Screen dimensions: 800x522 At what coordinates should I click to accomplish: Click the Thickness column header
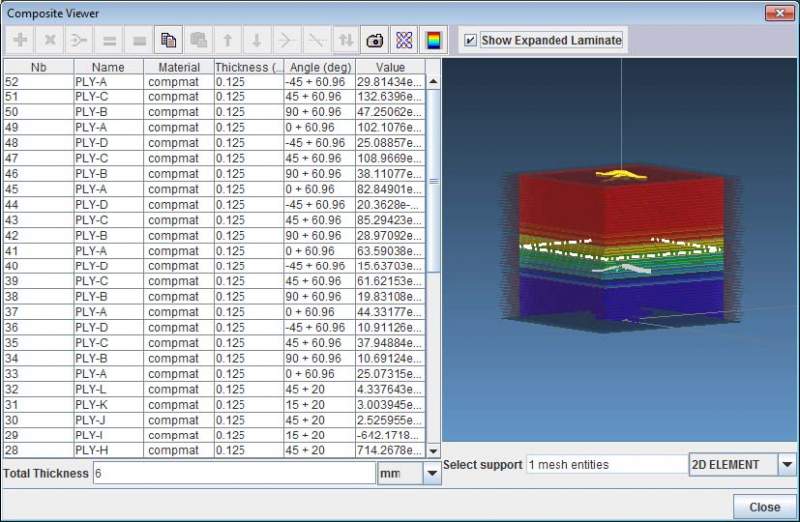pos(248,67)
